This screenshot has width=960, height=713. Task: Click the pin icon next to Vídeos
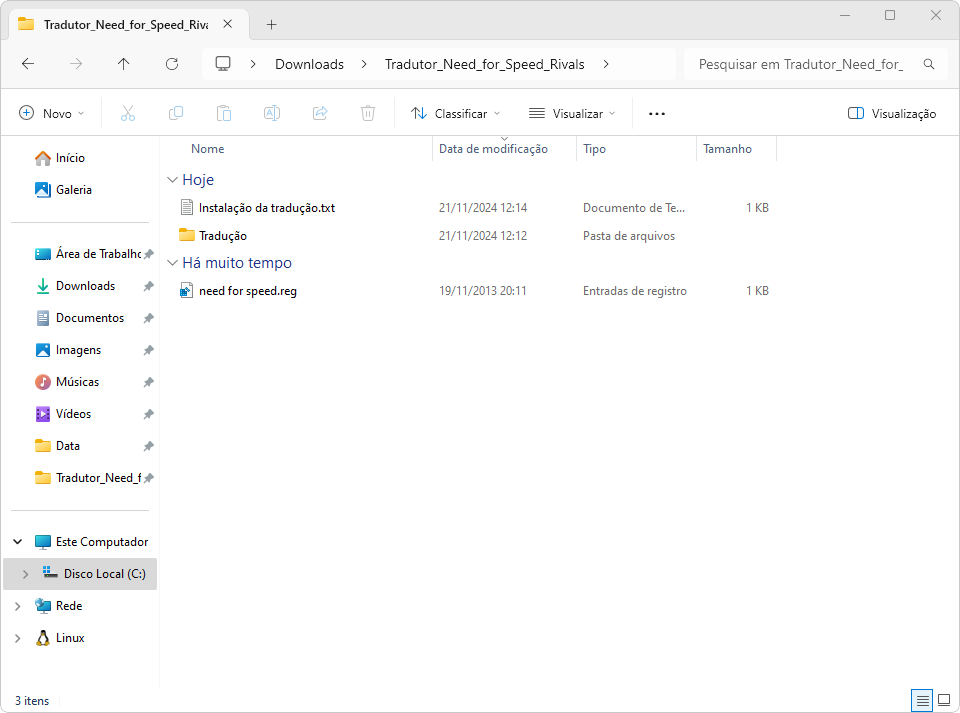(148, 414)
